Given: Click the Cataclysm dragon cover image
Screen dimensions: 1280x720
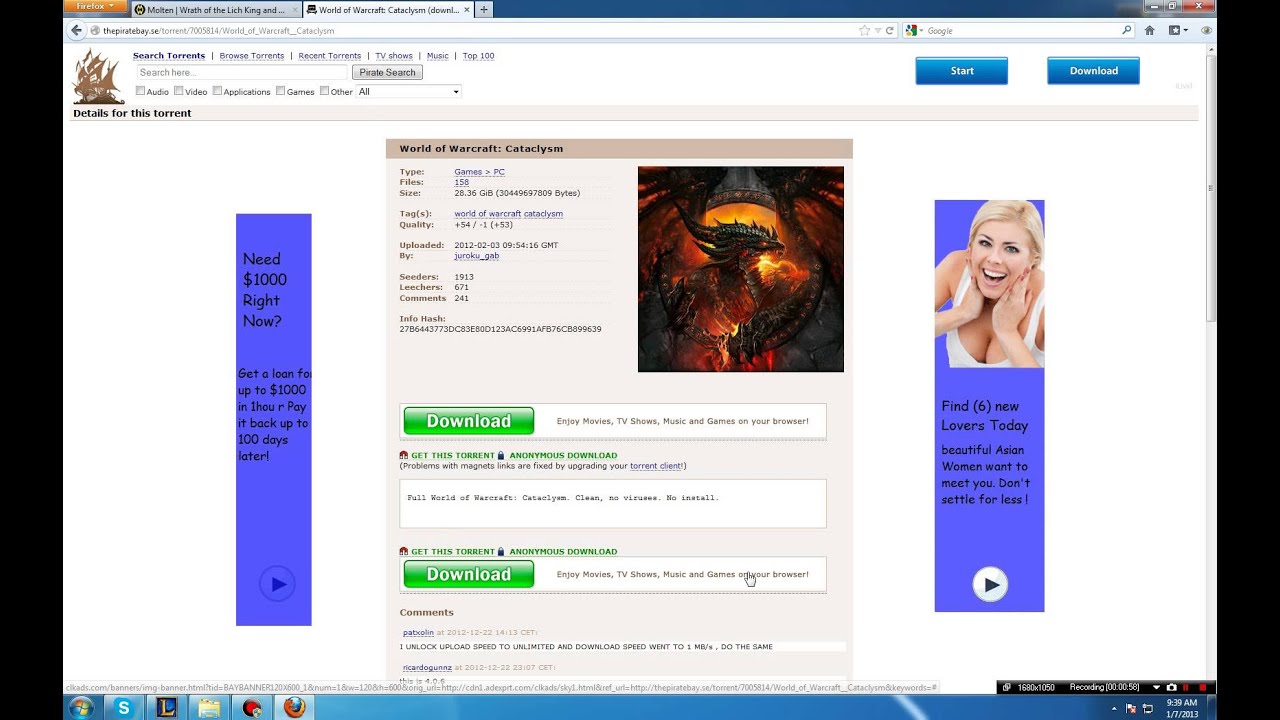Looking at the screenshot, I should pyautogui.click(x=741, y=269).
